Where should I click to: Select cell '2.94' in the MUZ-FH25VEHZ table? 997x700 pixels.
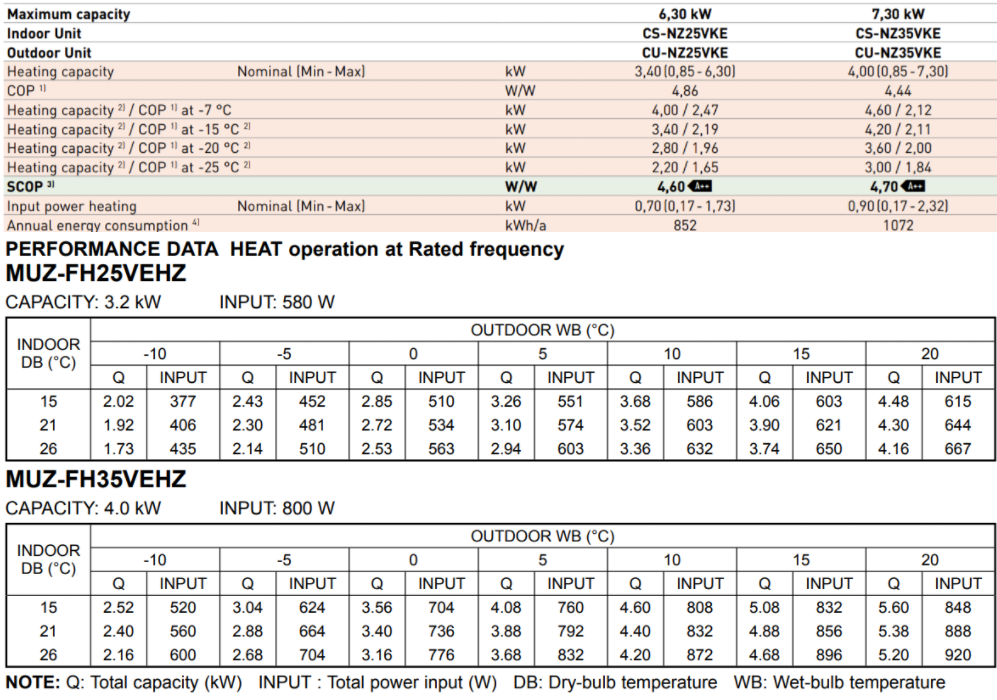point(506,449)
